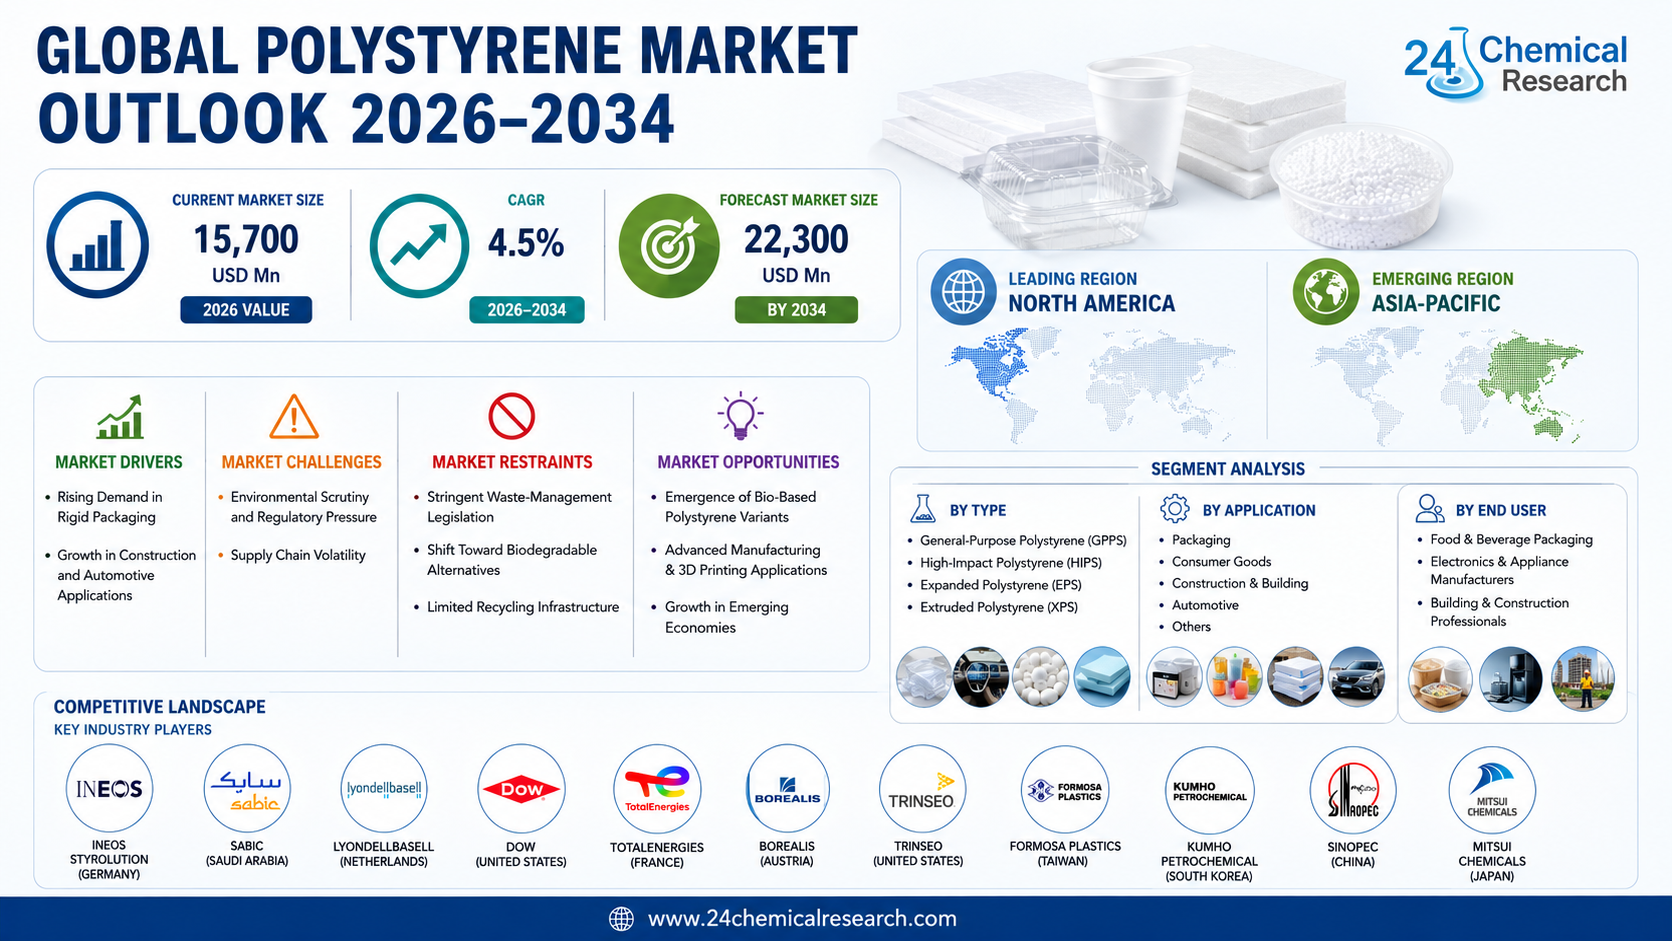The height and width of the screenshot is (941, 1672).
Task: Click the COMPETITIVE LANDSCAPE heading
Action: (160, 707)
